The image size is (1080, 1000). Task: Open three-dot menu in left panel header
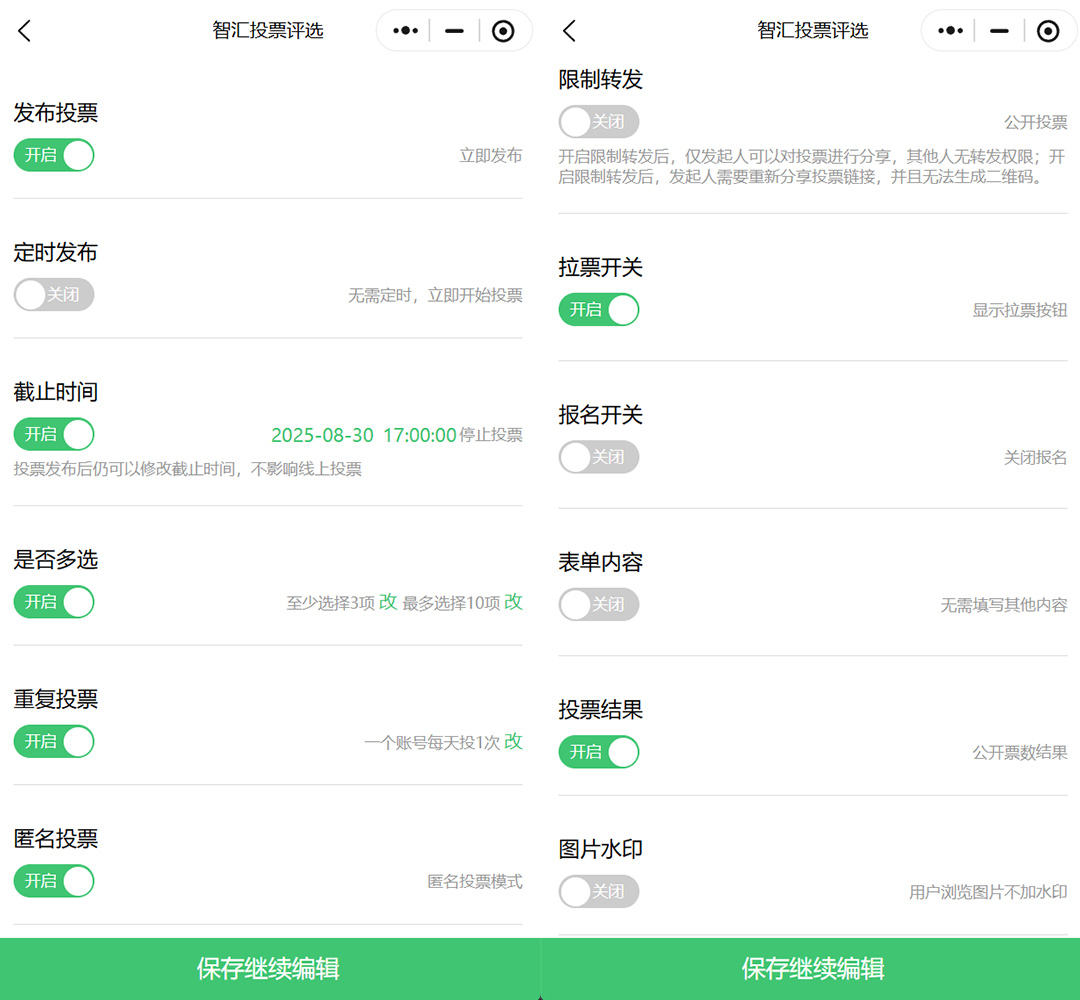click(x=405, y=31)
